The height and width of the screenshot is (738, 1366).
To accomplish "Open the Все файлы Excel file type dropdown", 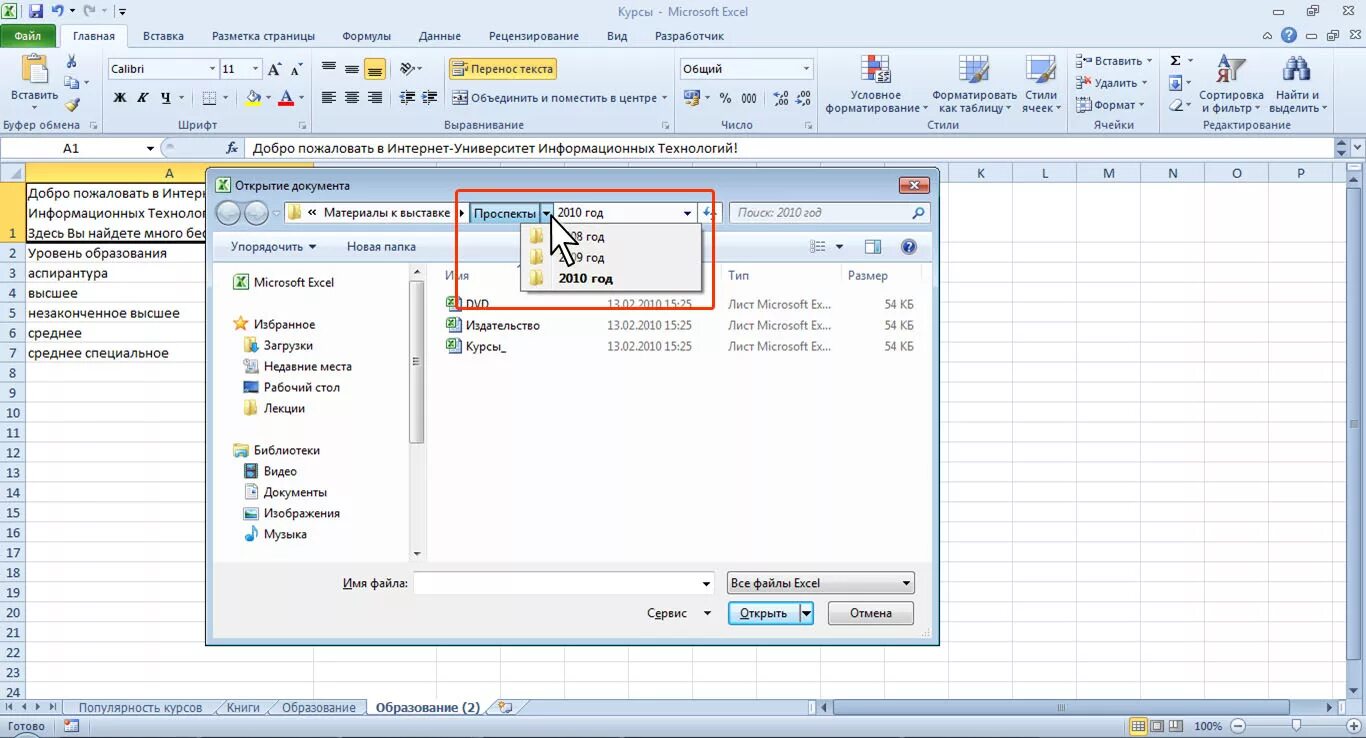I will tap(821, 583).
